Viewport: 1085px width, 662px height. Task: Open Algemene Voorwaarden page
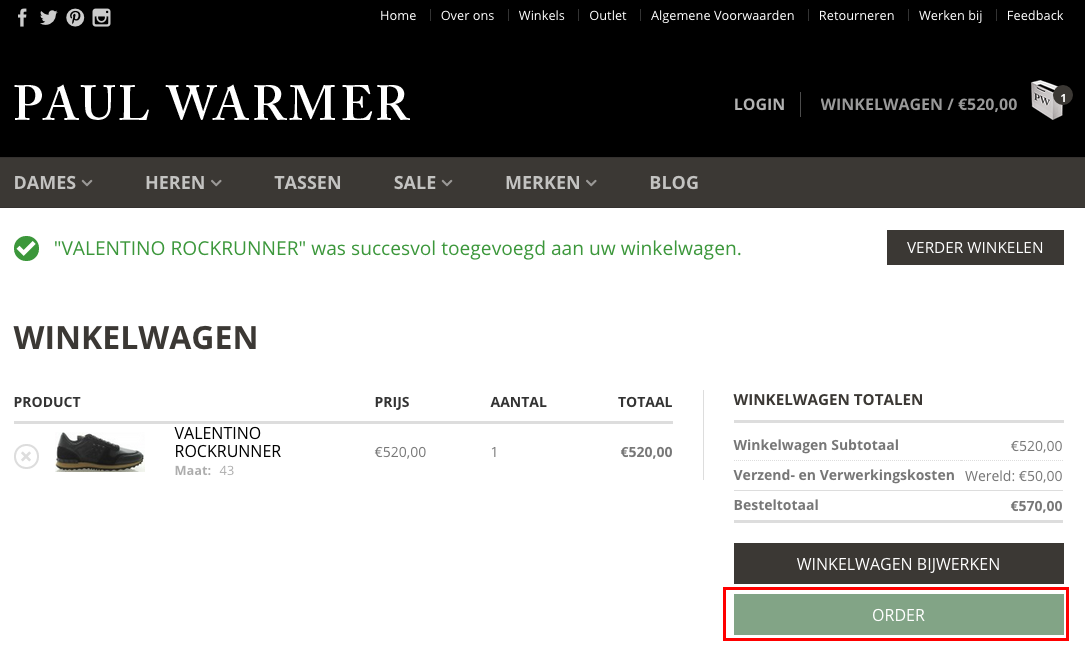click(722, 15)
